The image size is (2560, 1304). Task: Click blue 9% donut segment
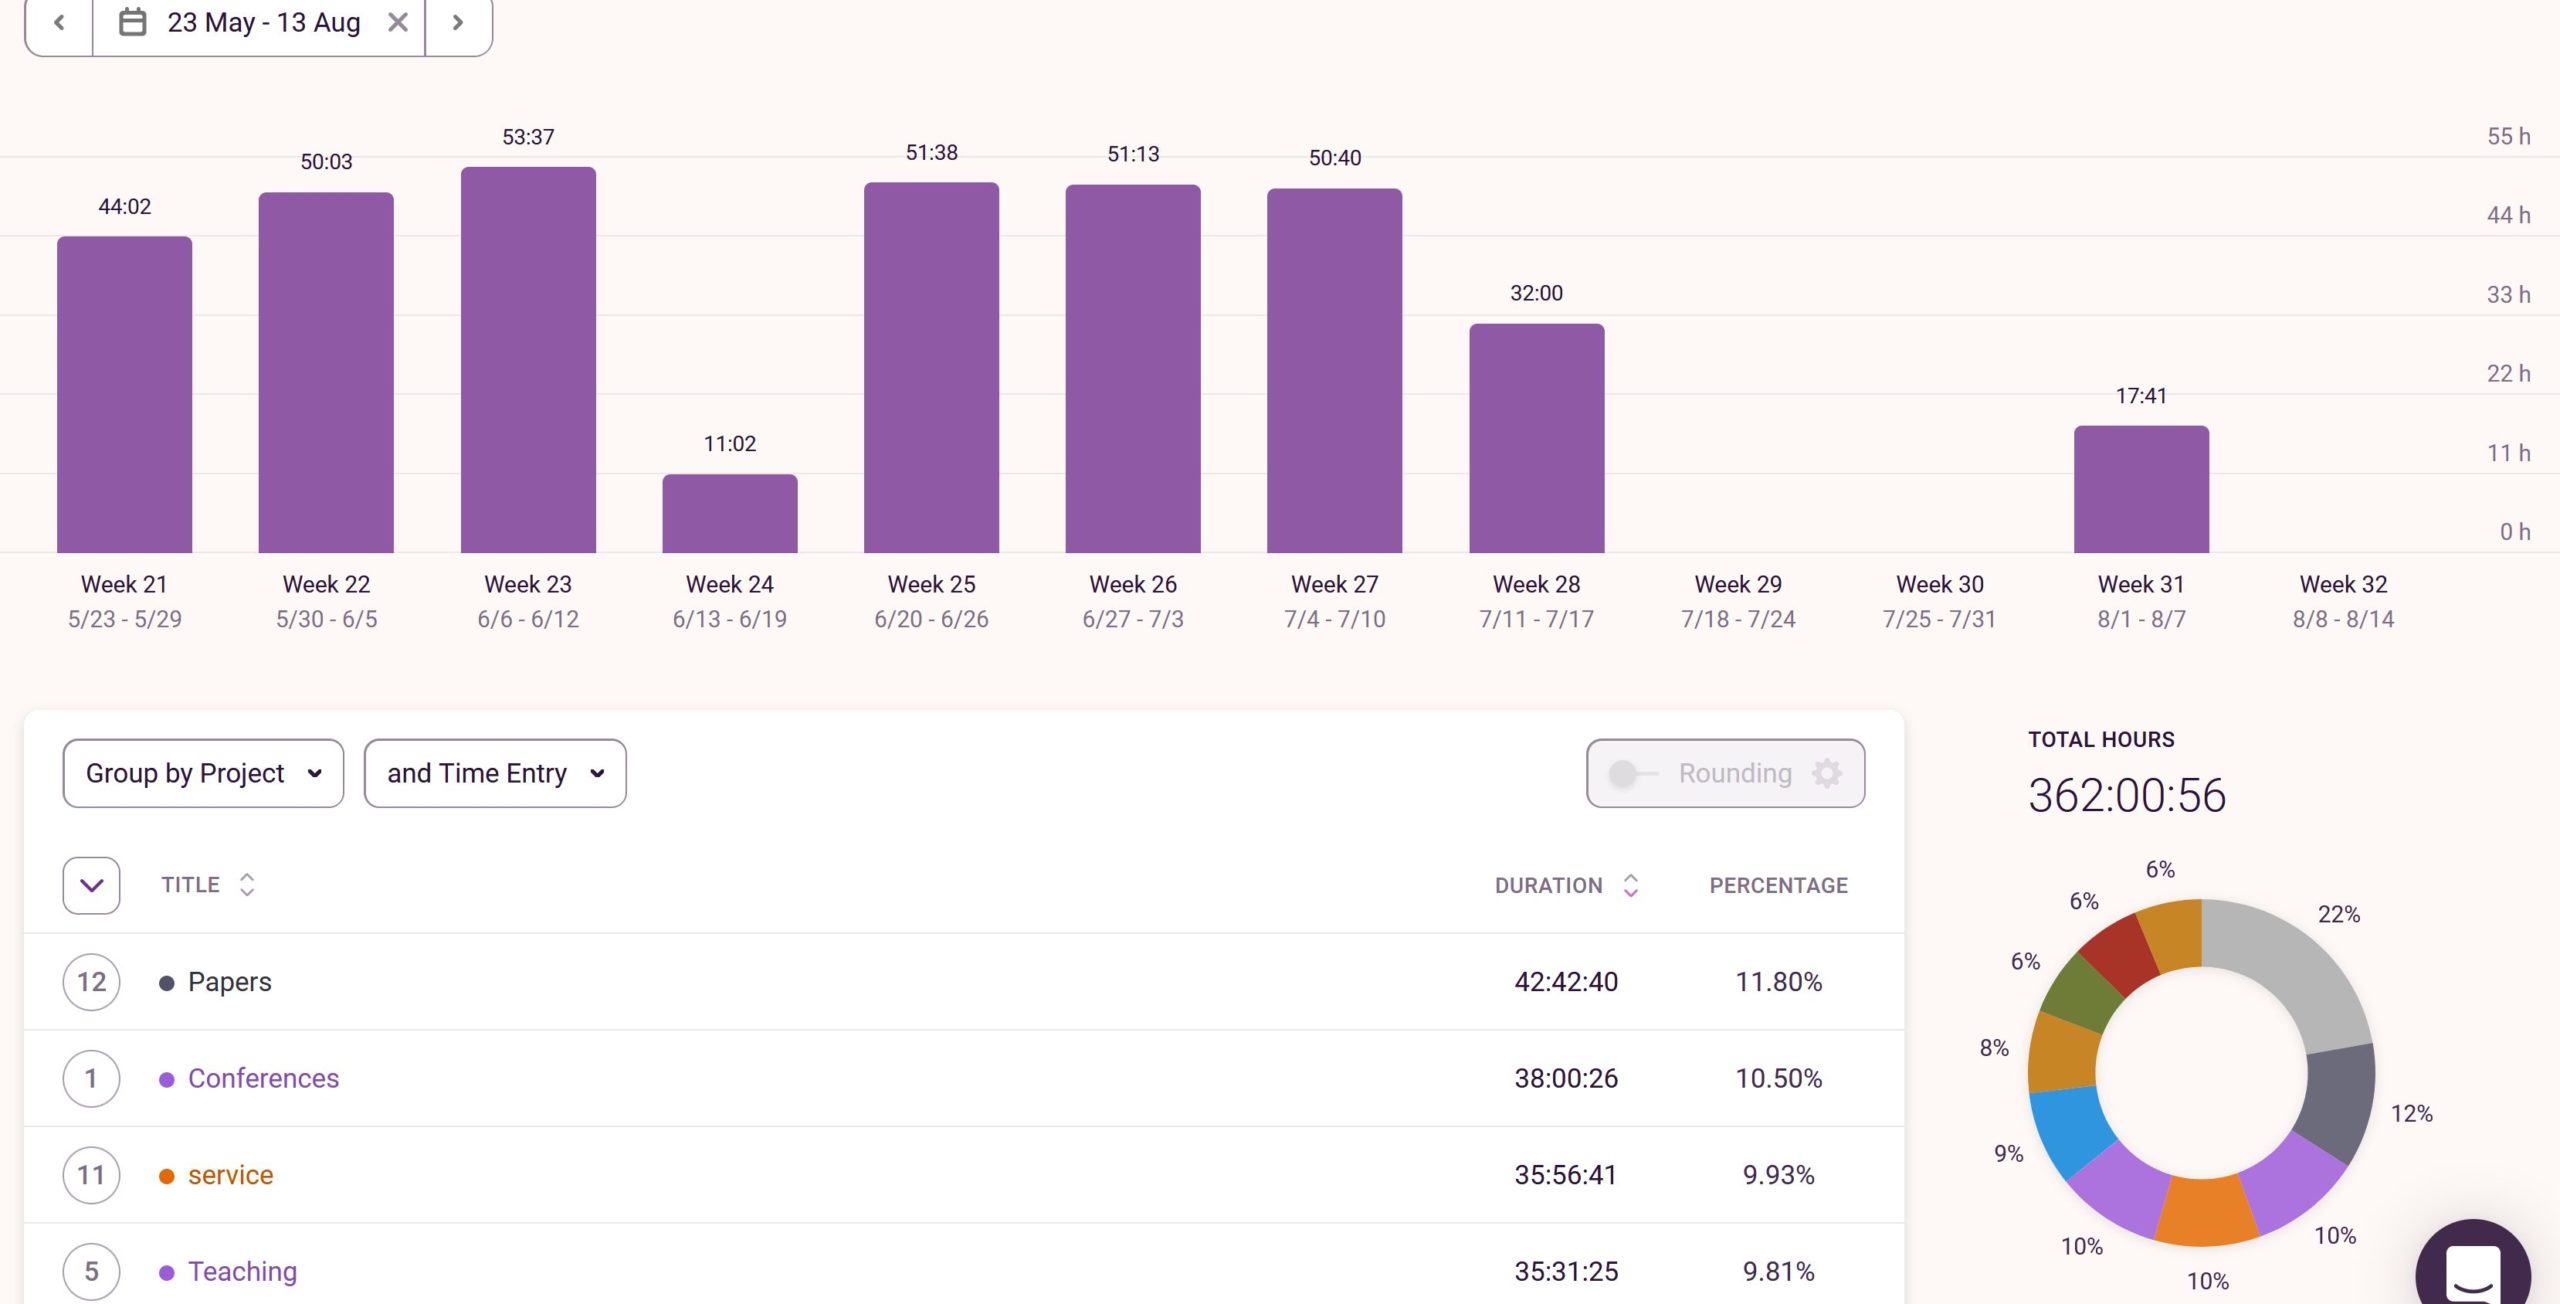pyautogui.click(x=2071, y=1131)
